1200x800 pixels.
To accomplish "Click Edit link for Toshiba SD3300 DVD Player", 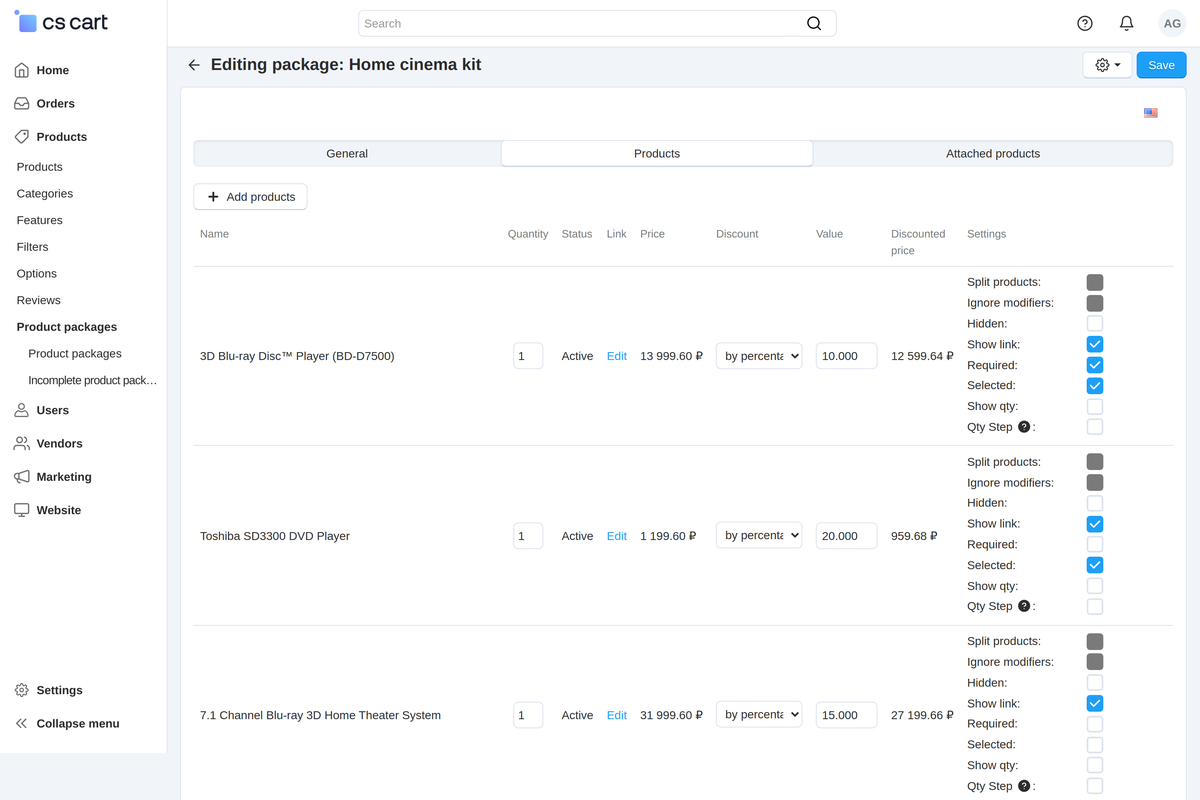I will point(617,536).
